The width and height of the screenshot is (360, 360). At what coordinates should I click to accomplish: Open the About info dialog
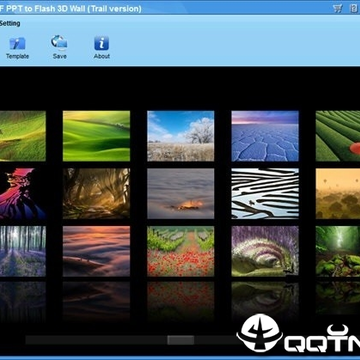(x=102, y=48)
